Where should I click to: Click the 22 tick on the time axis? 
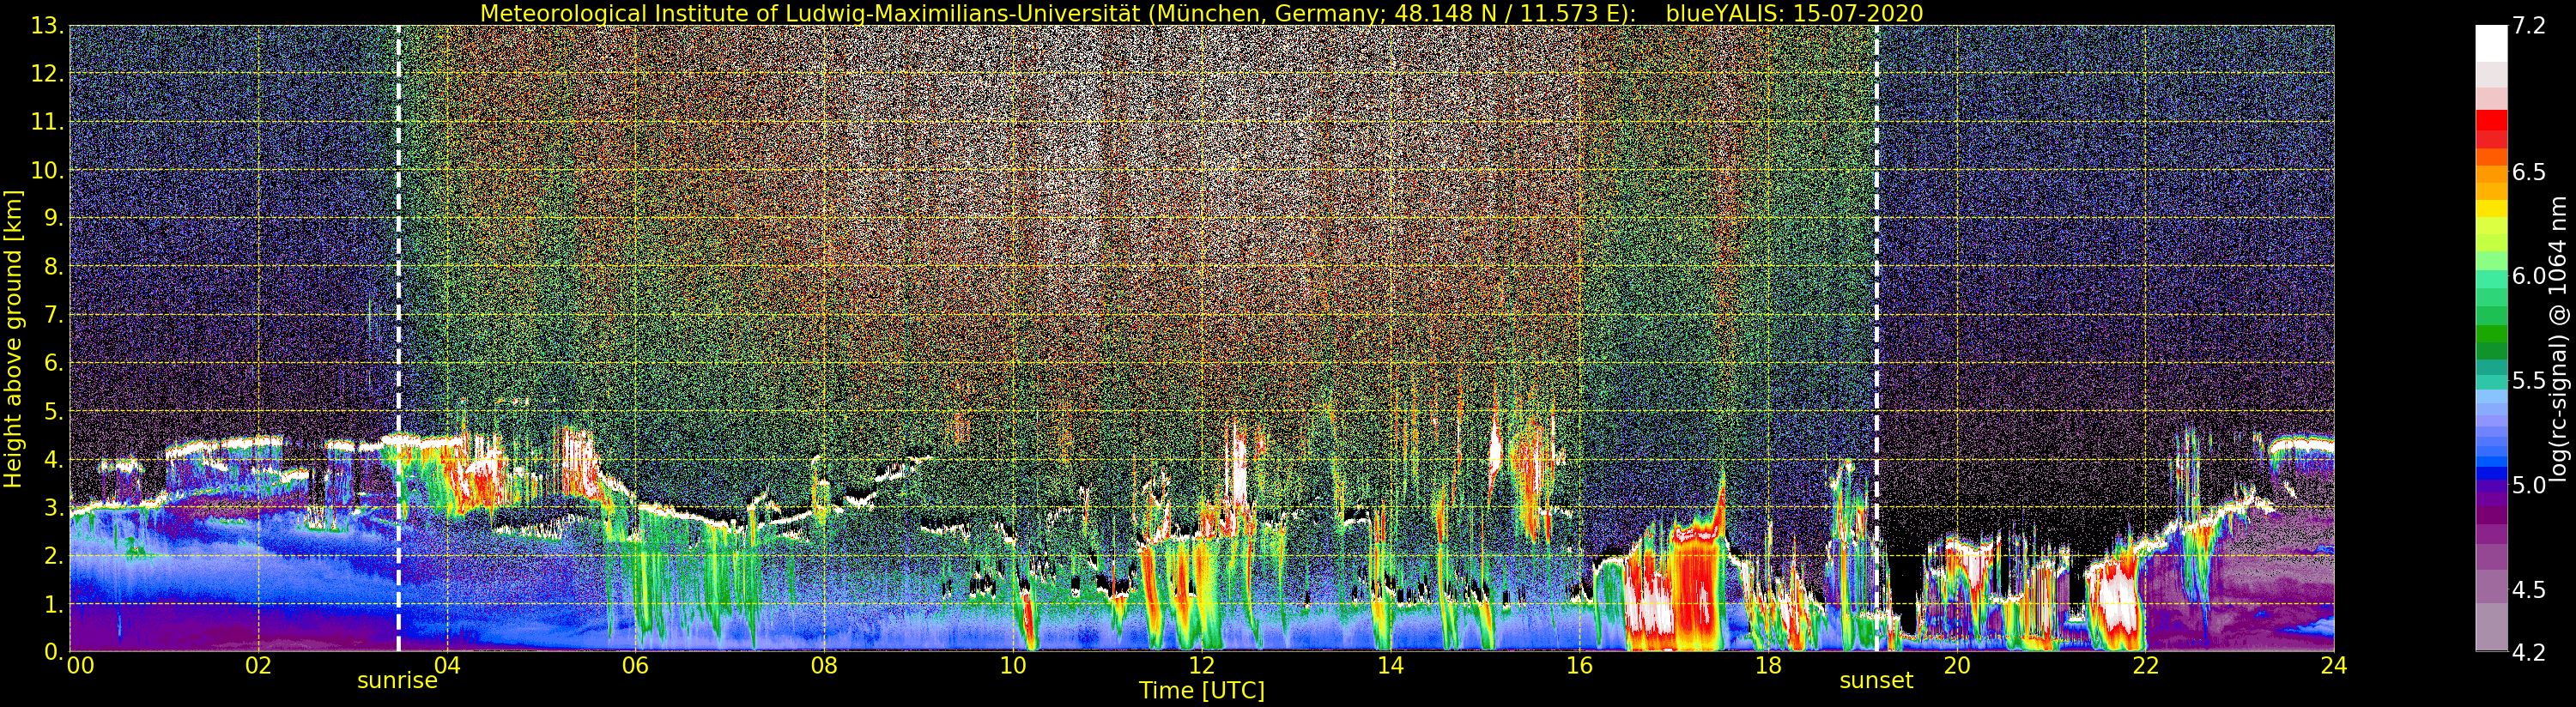tap(2145, 665)
